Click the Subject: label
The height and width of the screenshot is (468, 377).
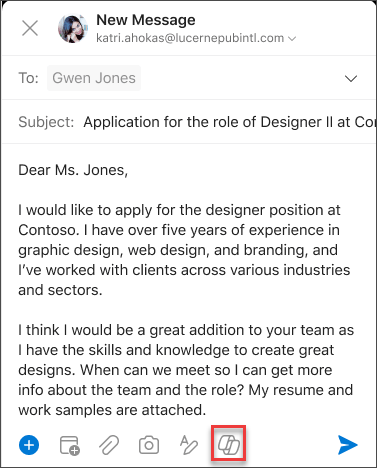46,122
